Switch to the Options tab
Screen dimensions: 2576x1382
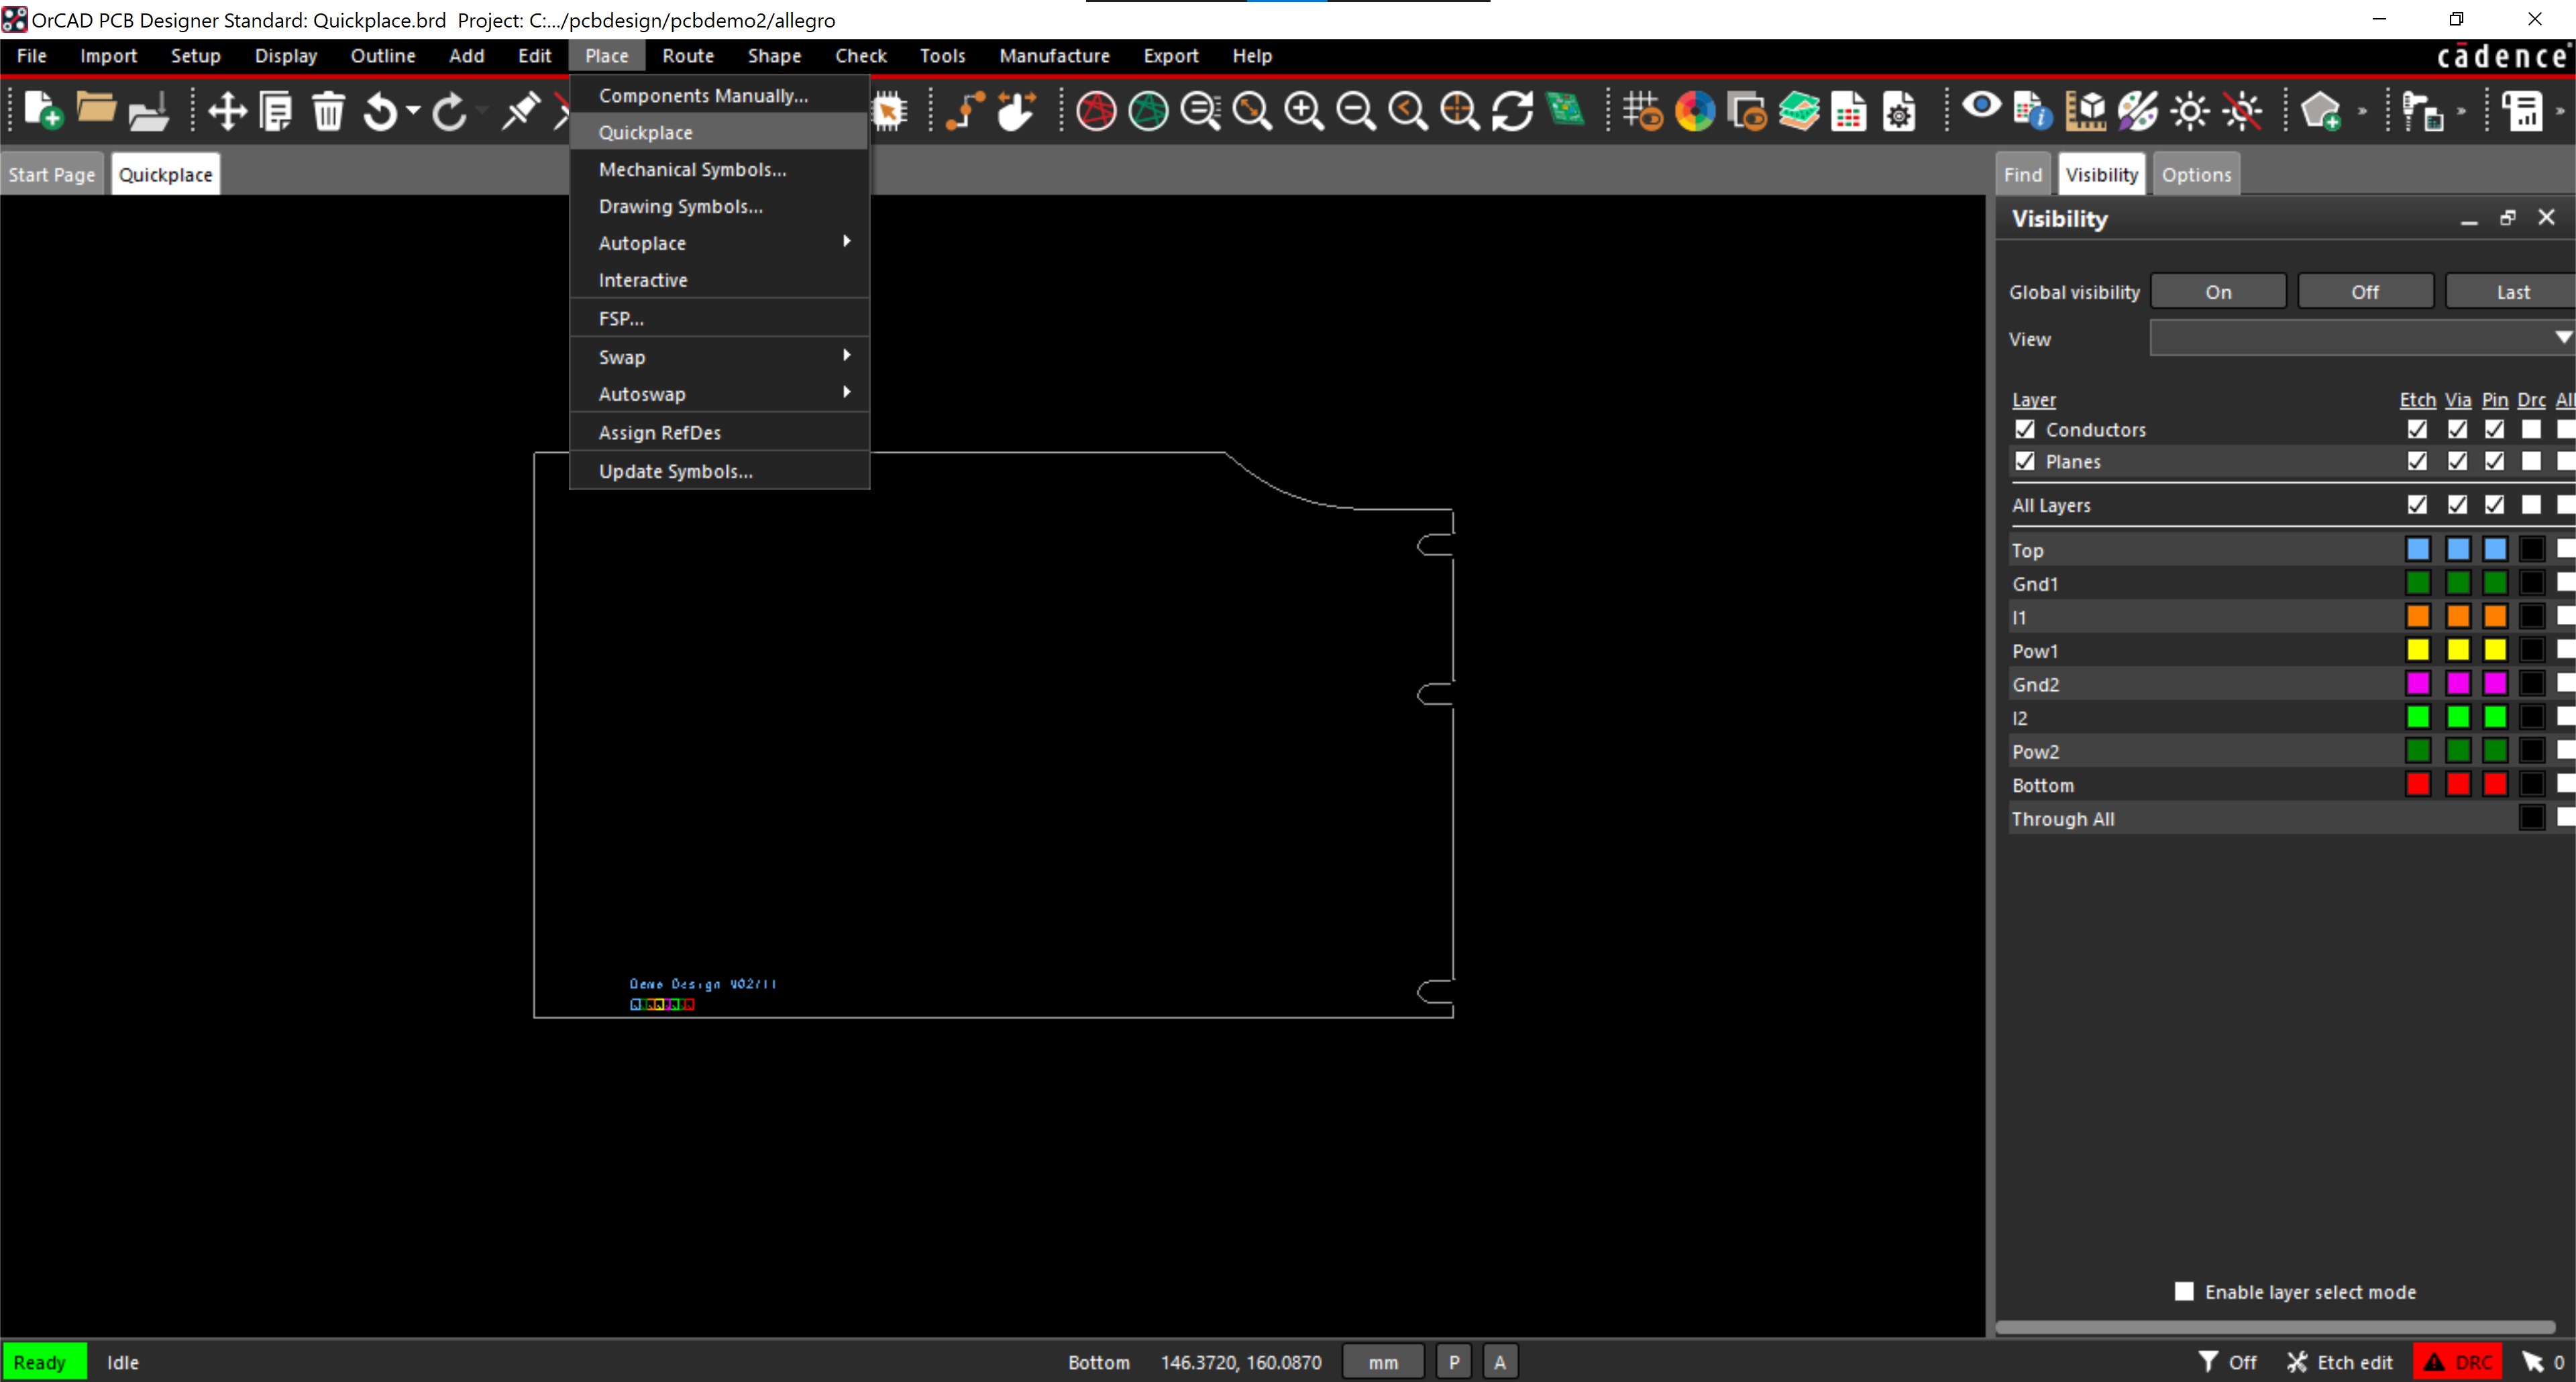[x=2196, y=175]
